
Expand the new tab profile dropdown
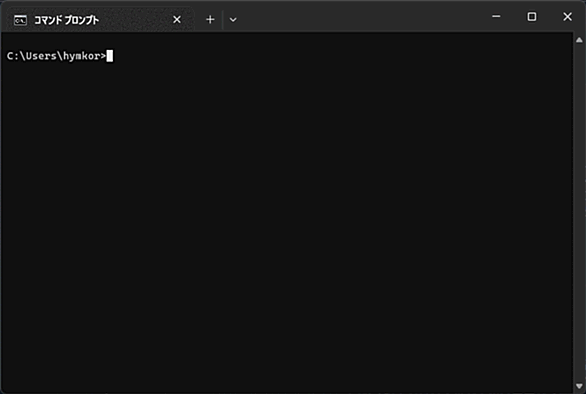(233, 19)
